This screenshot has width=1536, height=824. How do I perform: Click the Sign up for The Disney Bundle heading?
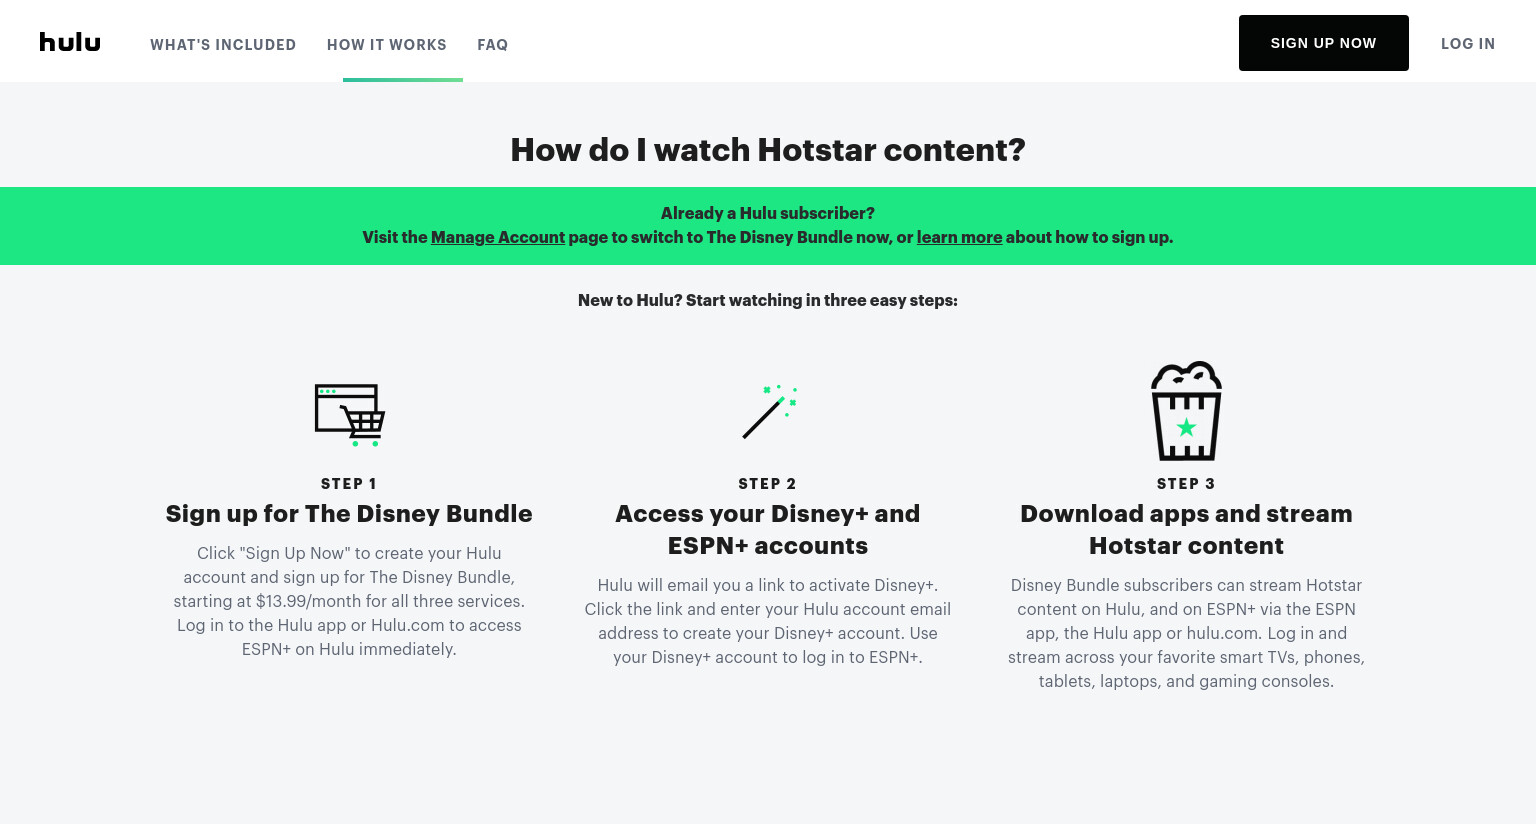pos(349,514)
